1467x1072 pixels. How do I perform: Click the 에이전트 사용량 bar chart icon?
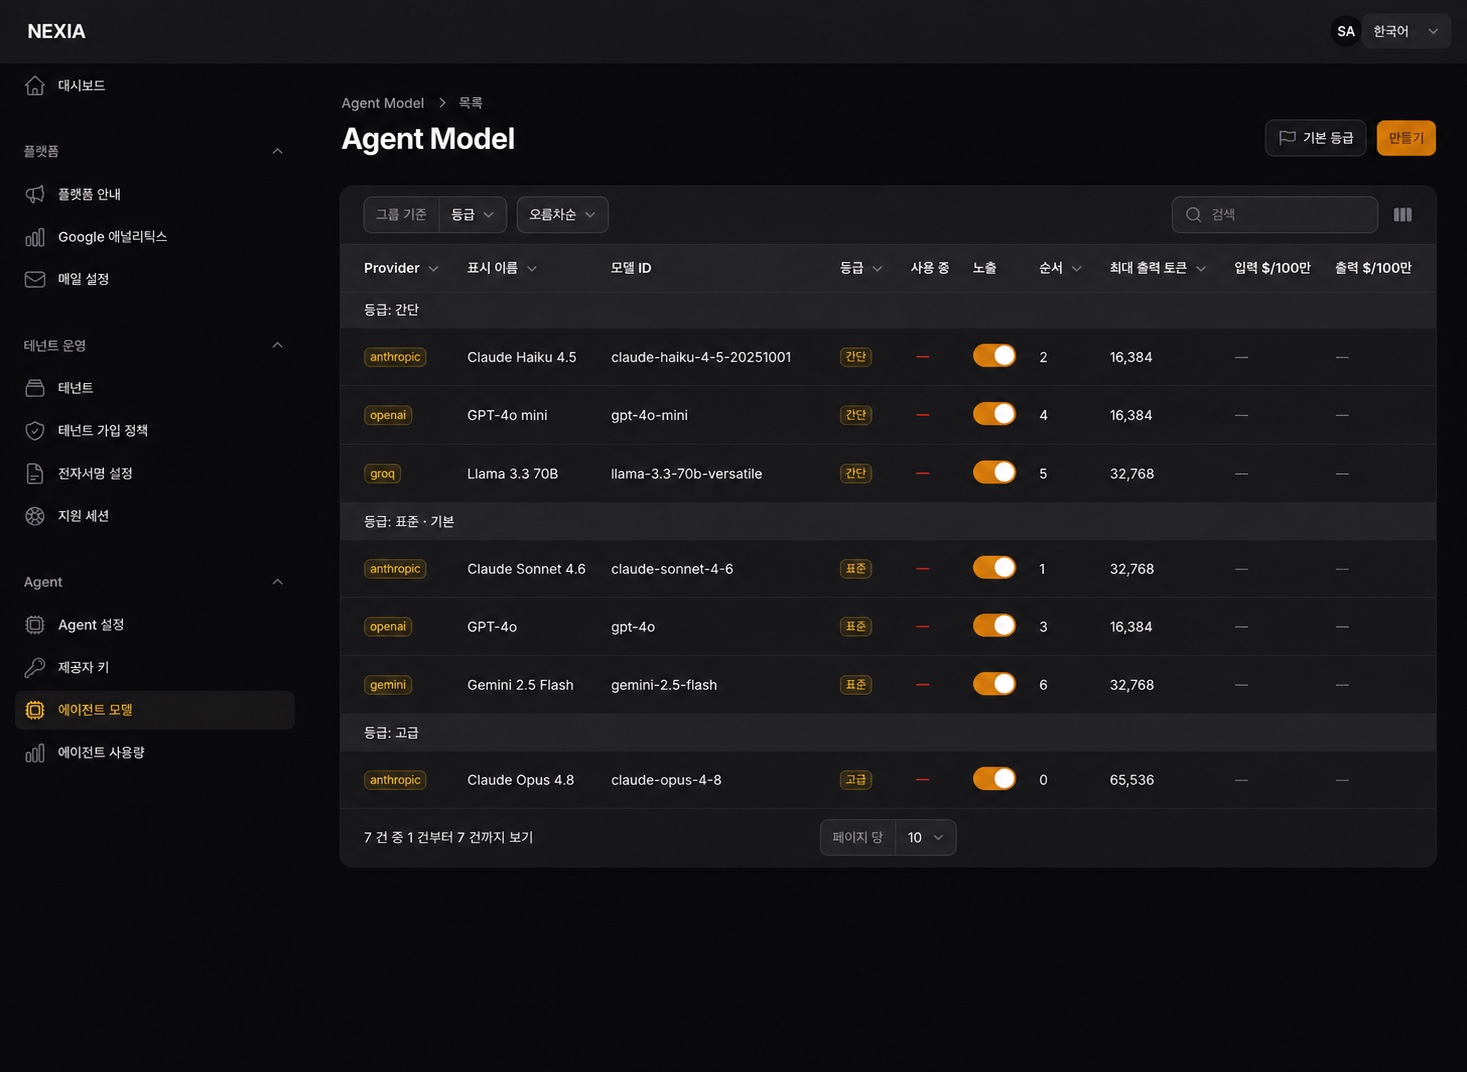click(x=35, y=753)
